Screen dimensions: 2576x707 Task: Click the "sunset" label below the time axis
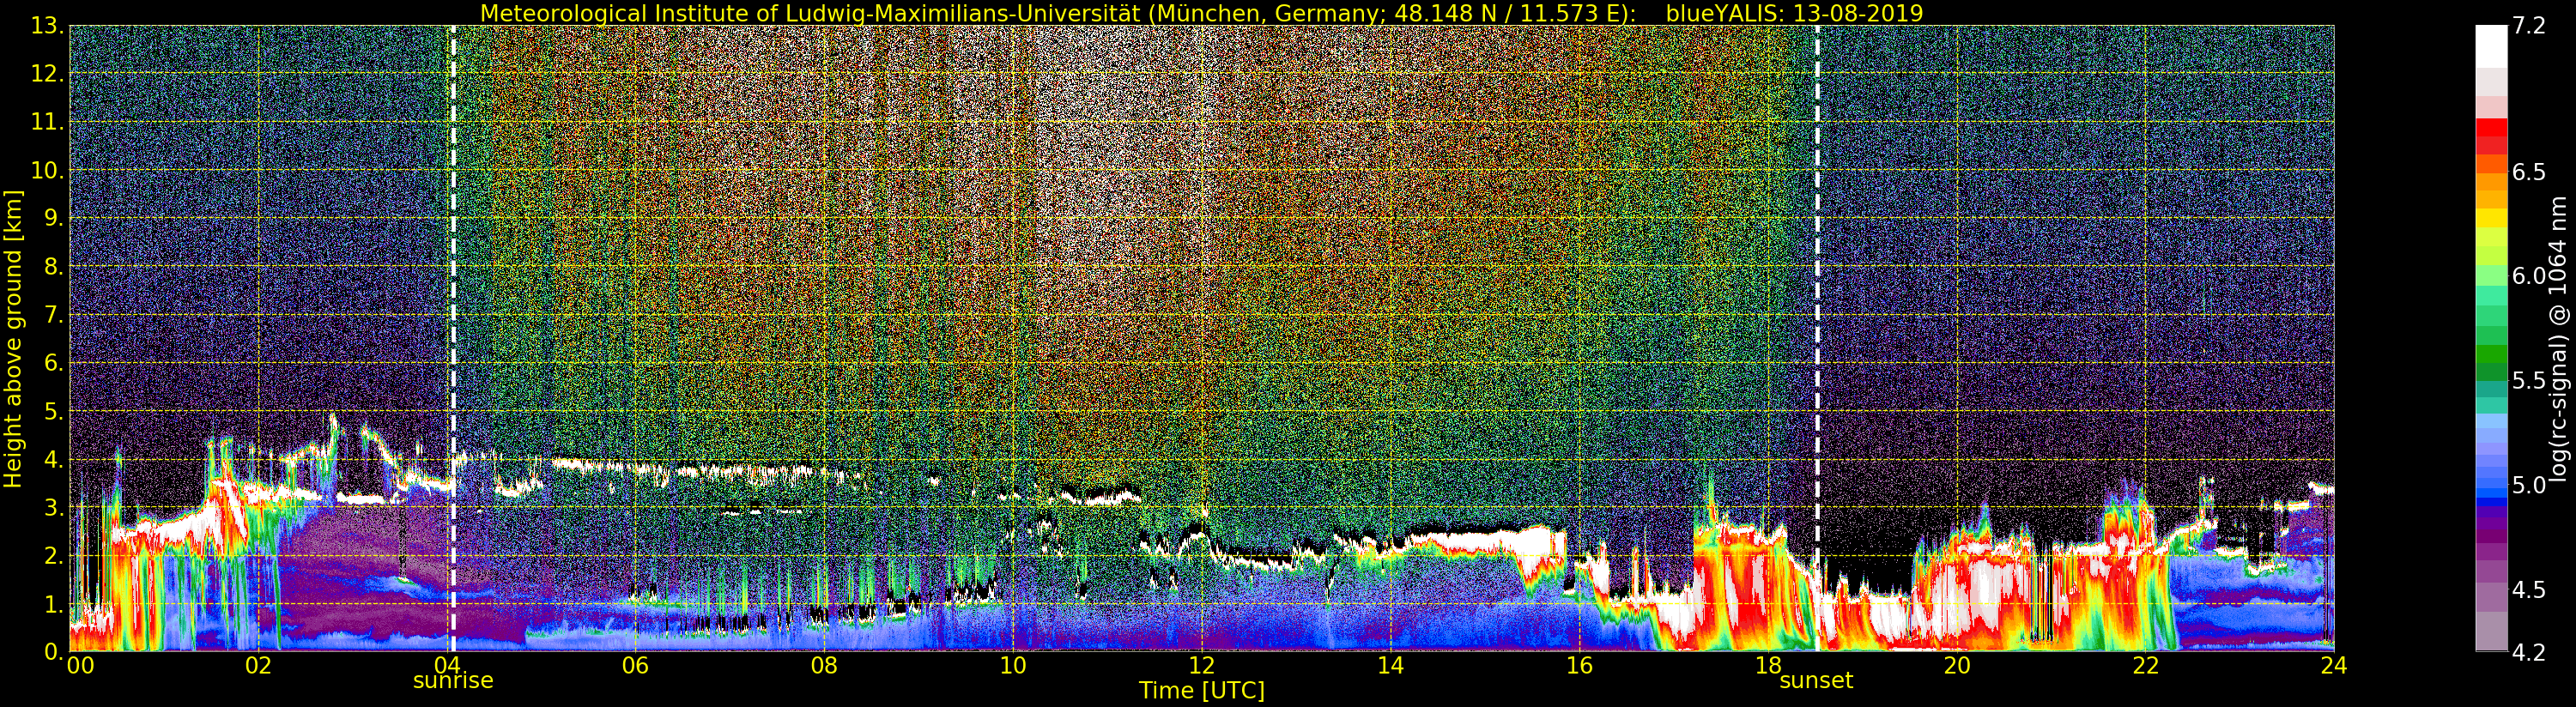pyautogui.click(x=1816, y=680)
